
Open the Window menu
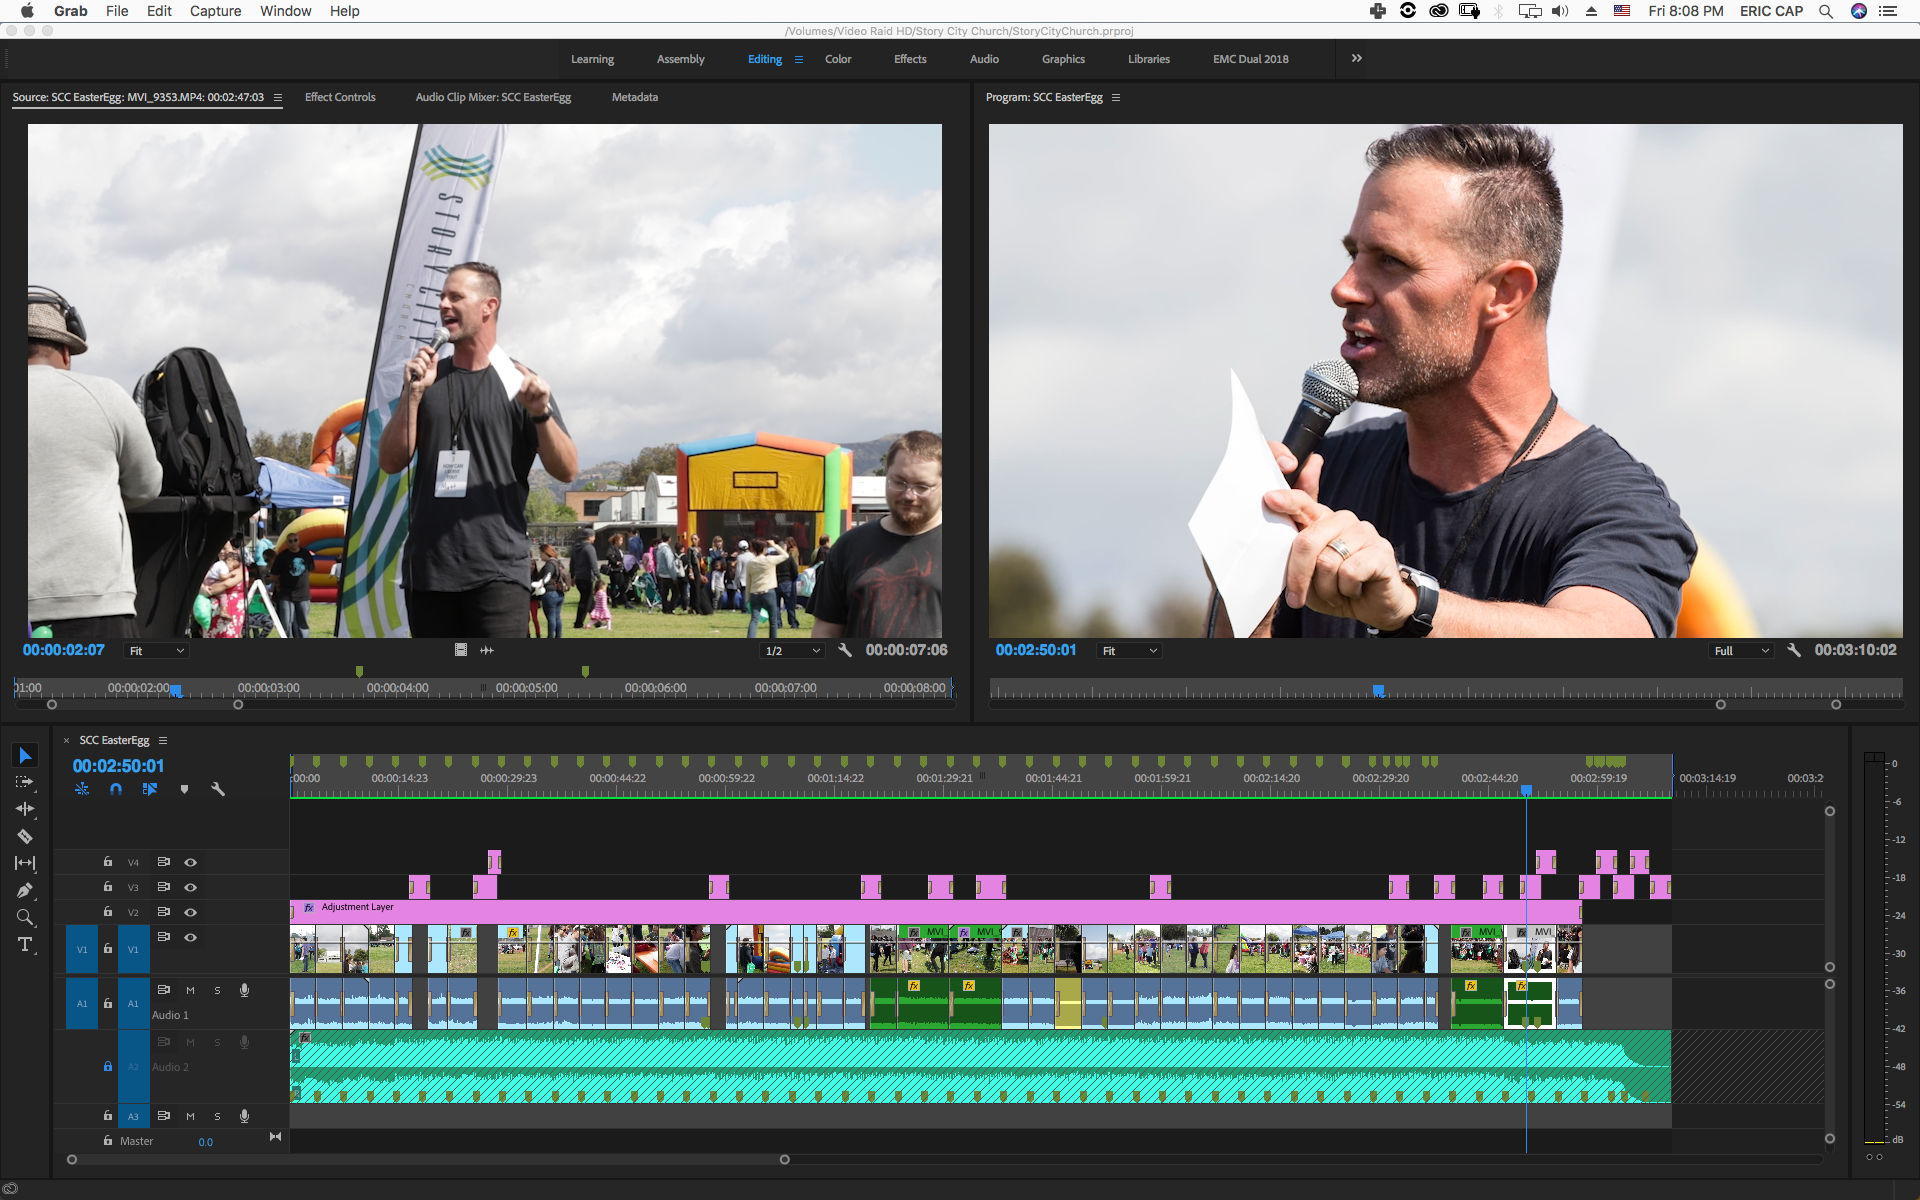click(x=285, y=11)
